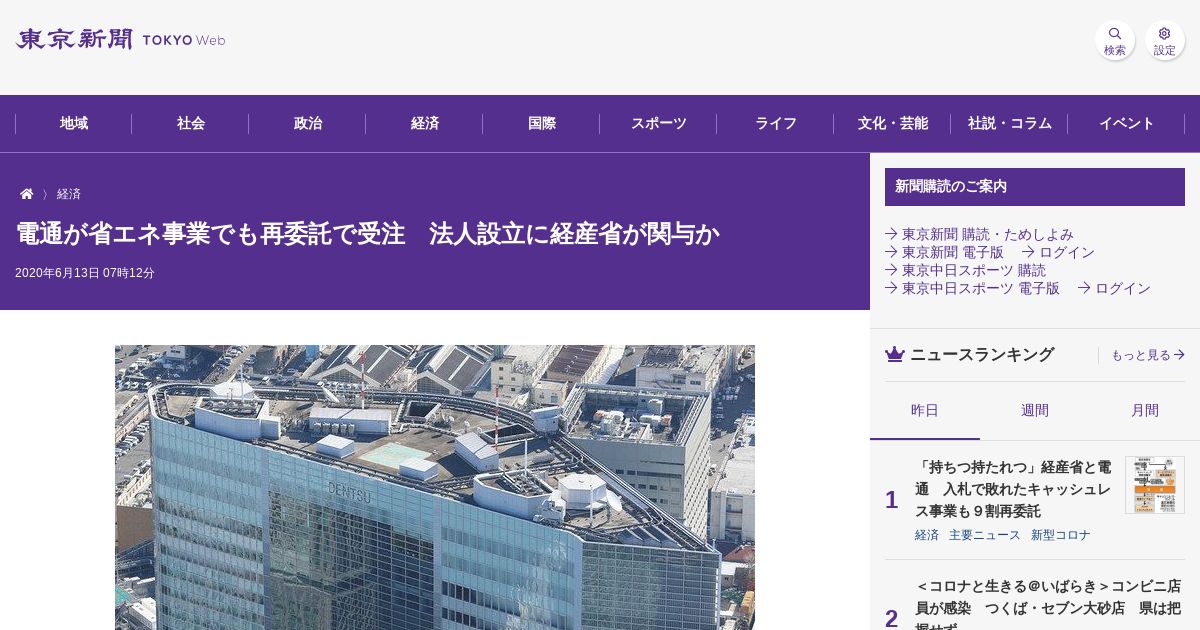Click 経済 tag under rank 1 article

coord(927,535)
